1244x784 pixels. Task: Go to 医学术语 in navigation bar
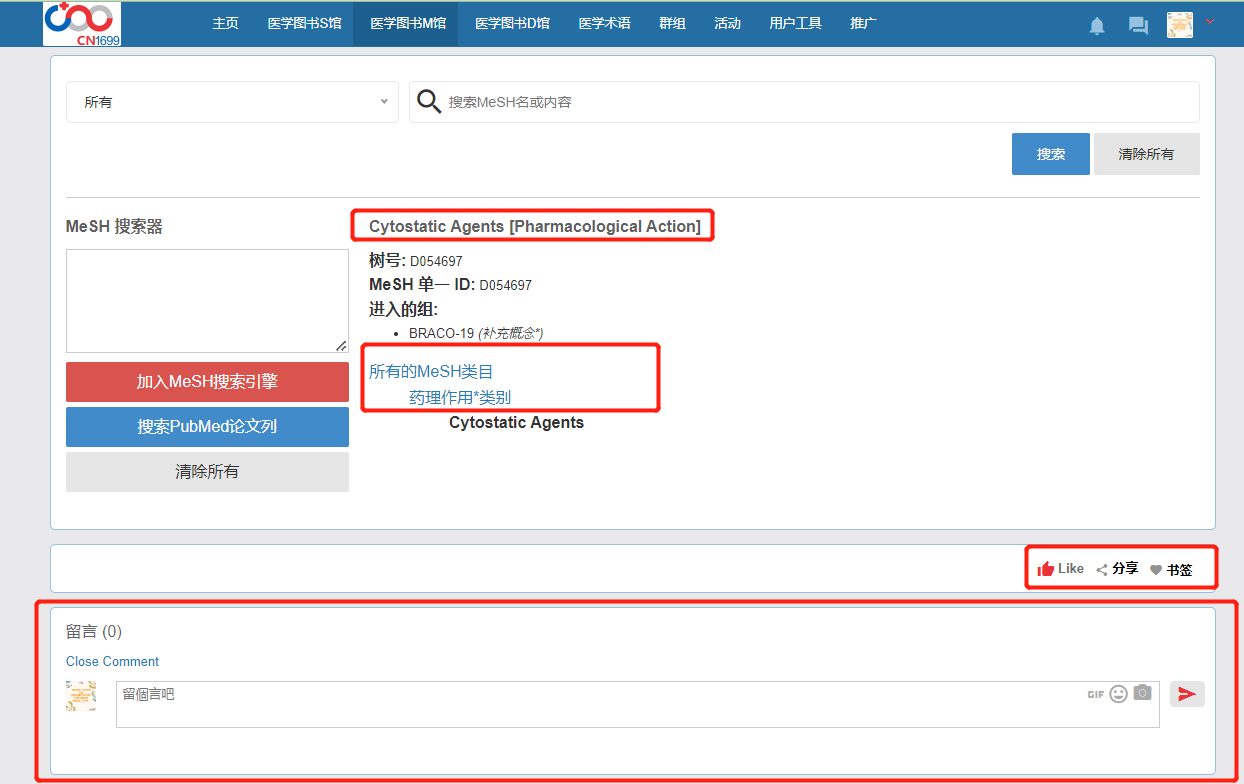[x=604, y=23]
